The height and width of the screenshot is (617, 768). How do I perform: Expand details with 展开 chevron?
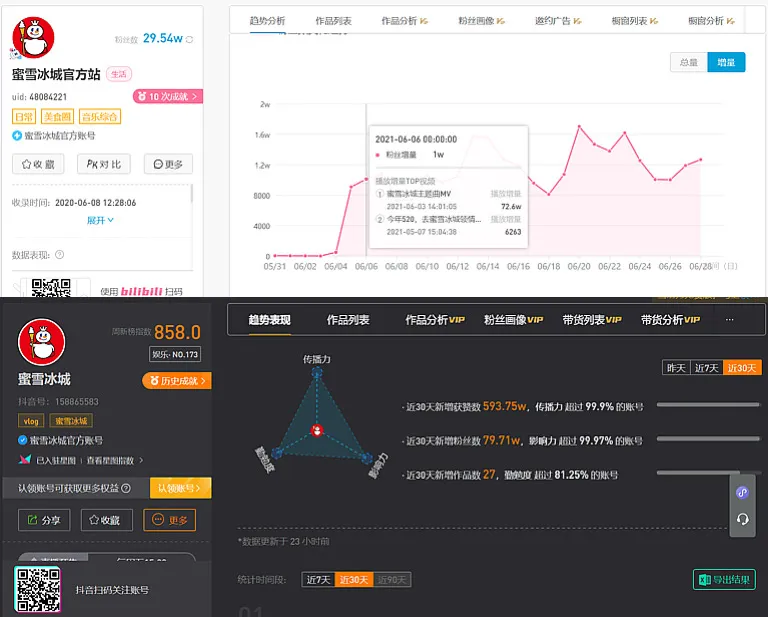pyautogui.click(x=100, y=220)
